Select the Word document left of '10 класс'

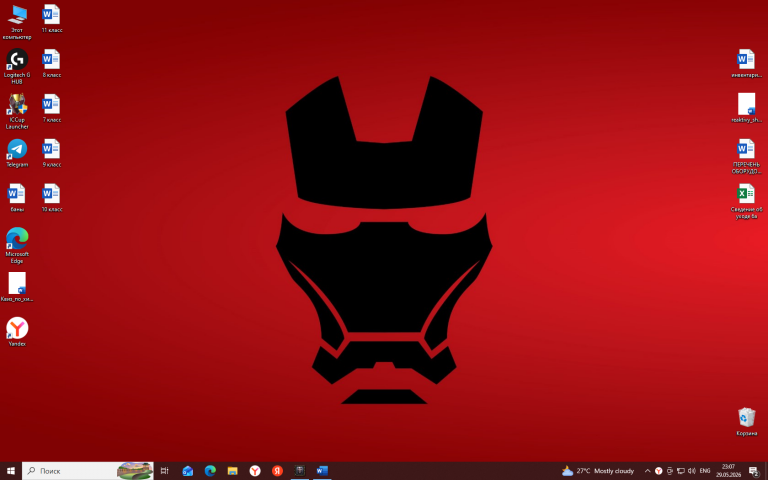click(17, 198)
